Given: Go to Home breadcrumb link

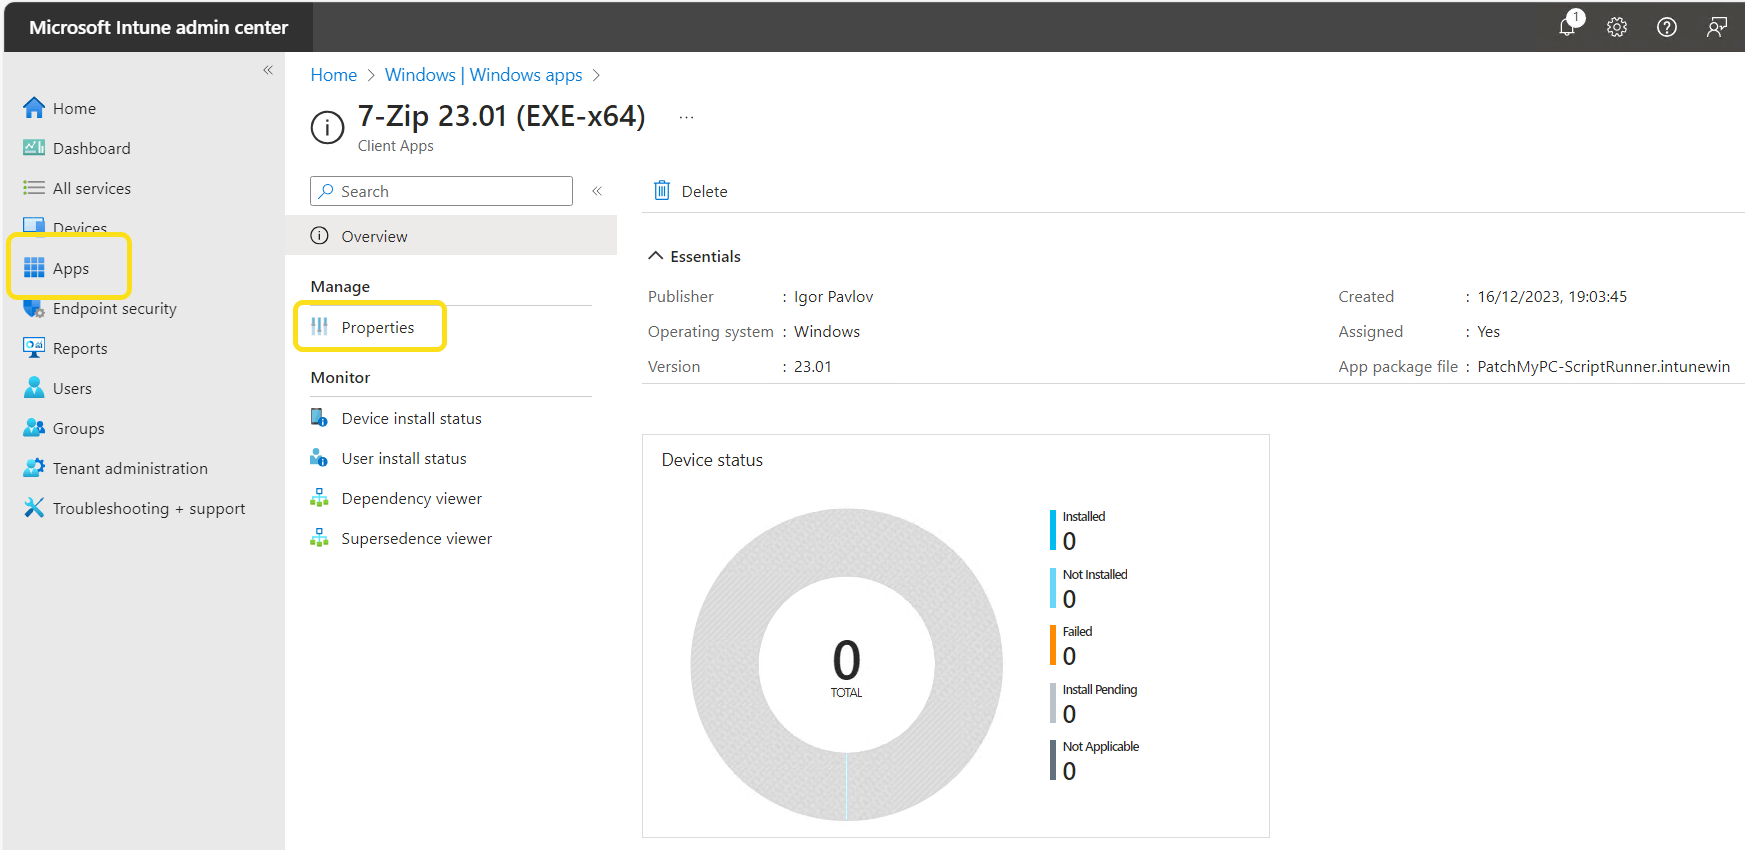Looking at the screenshot, I should [334, 75].
